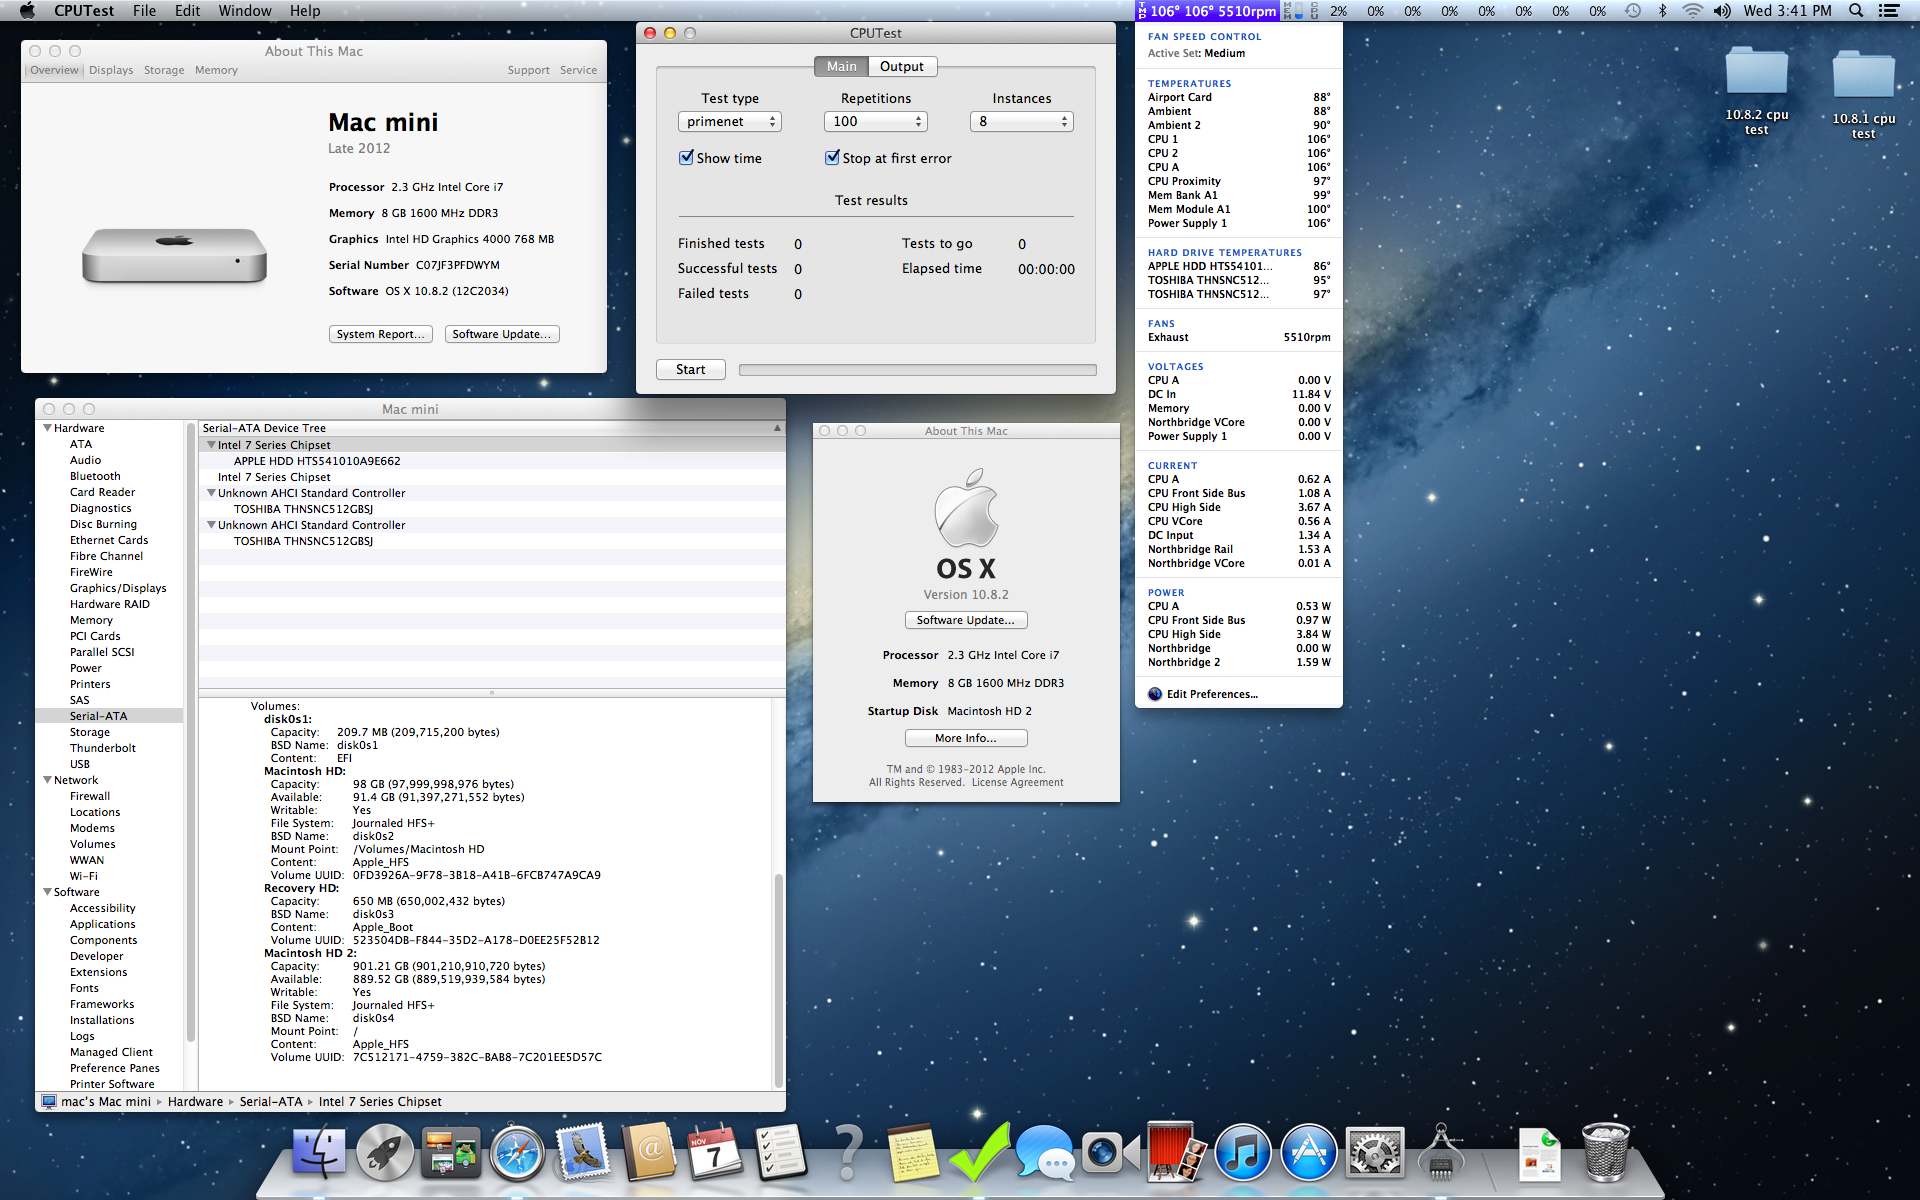Click the Spotlight search icon
This screenshot has width=1920, height=1200.
coord(1856,11)
